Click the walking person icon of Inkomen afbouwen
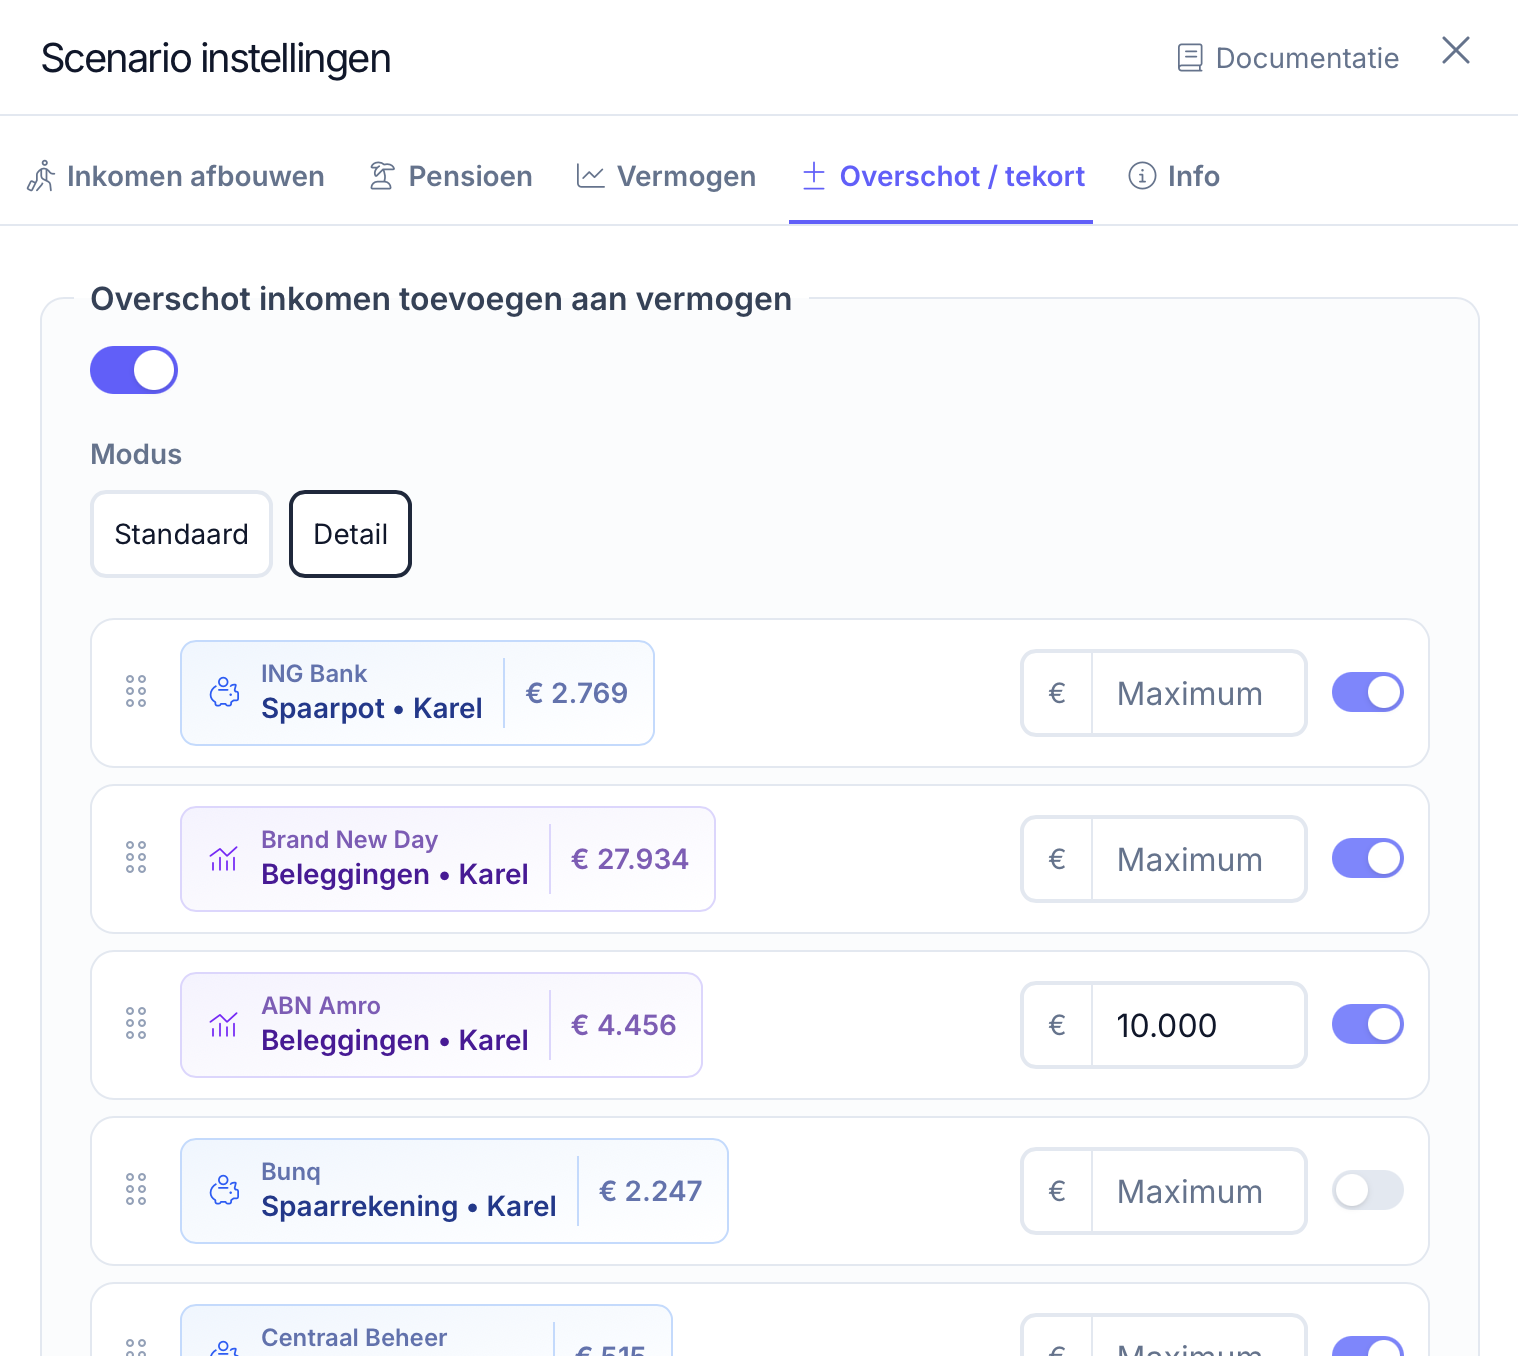Viewport: 1518px width, 1356px height. 40,176
